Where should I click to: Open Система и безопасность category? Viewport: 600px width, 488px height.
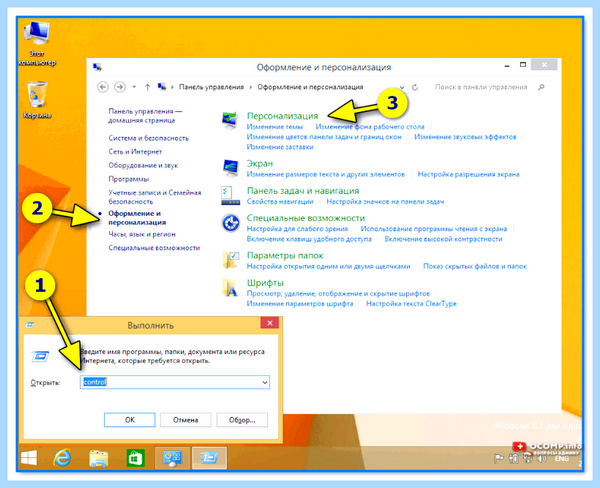148,138
